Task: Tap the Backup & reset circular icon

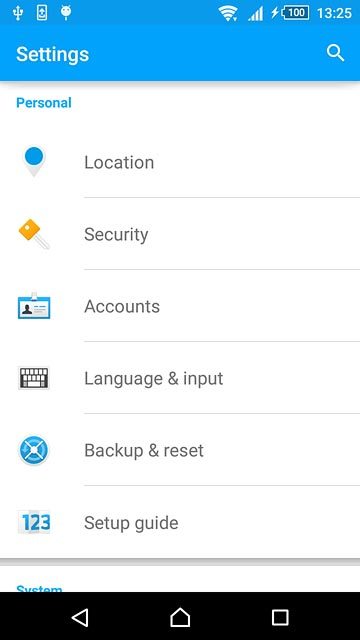Action: click(34, 450)
